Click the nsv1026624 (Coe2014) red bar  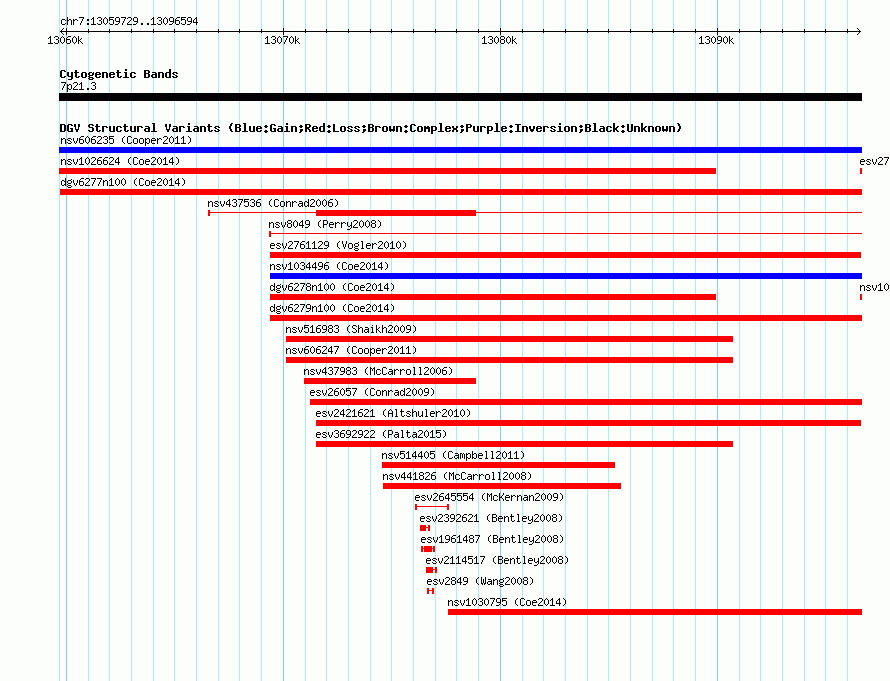click(387, 171)
